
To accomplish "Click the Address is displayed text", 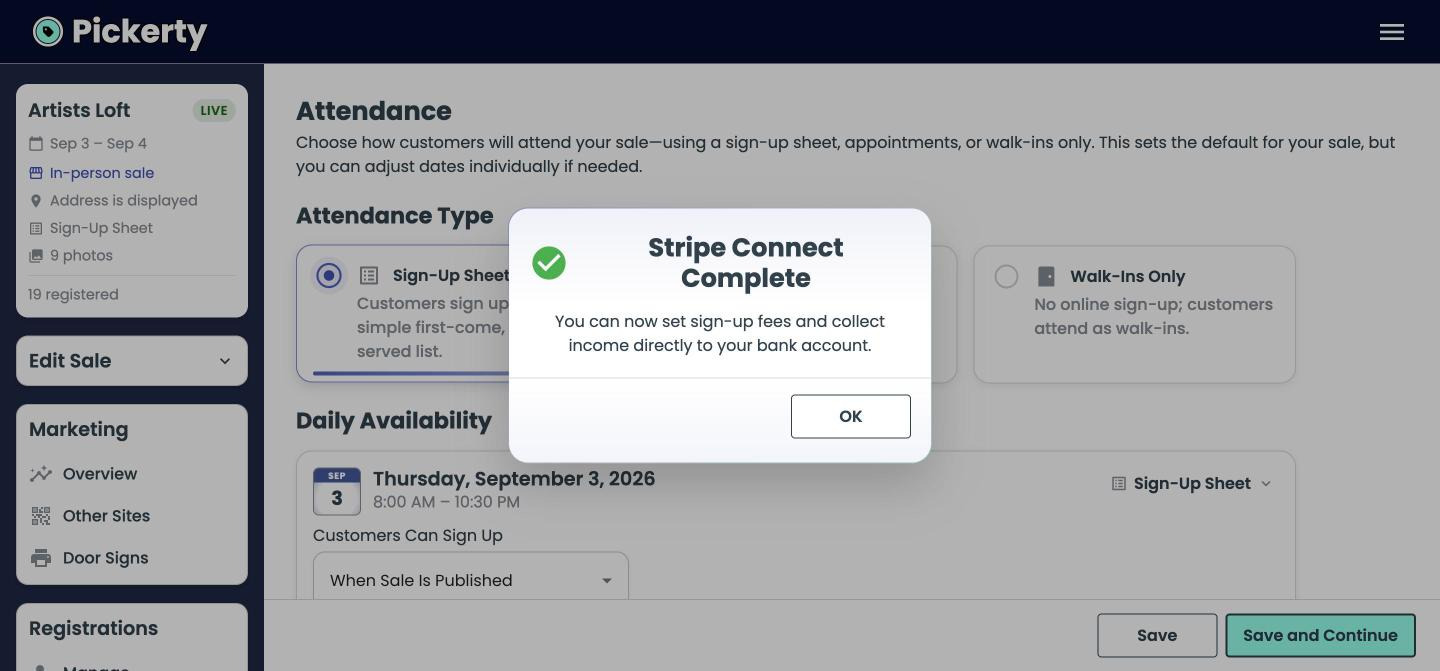I will [x=124, y=201].
